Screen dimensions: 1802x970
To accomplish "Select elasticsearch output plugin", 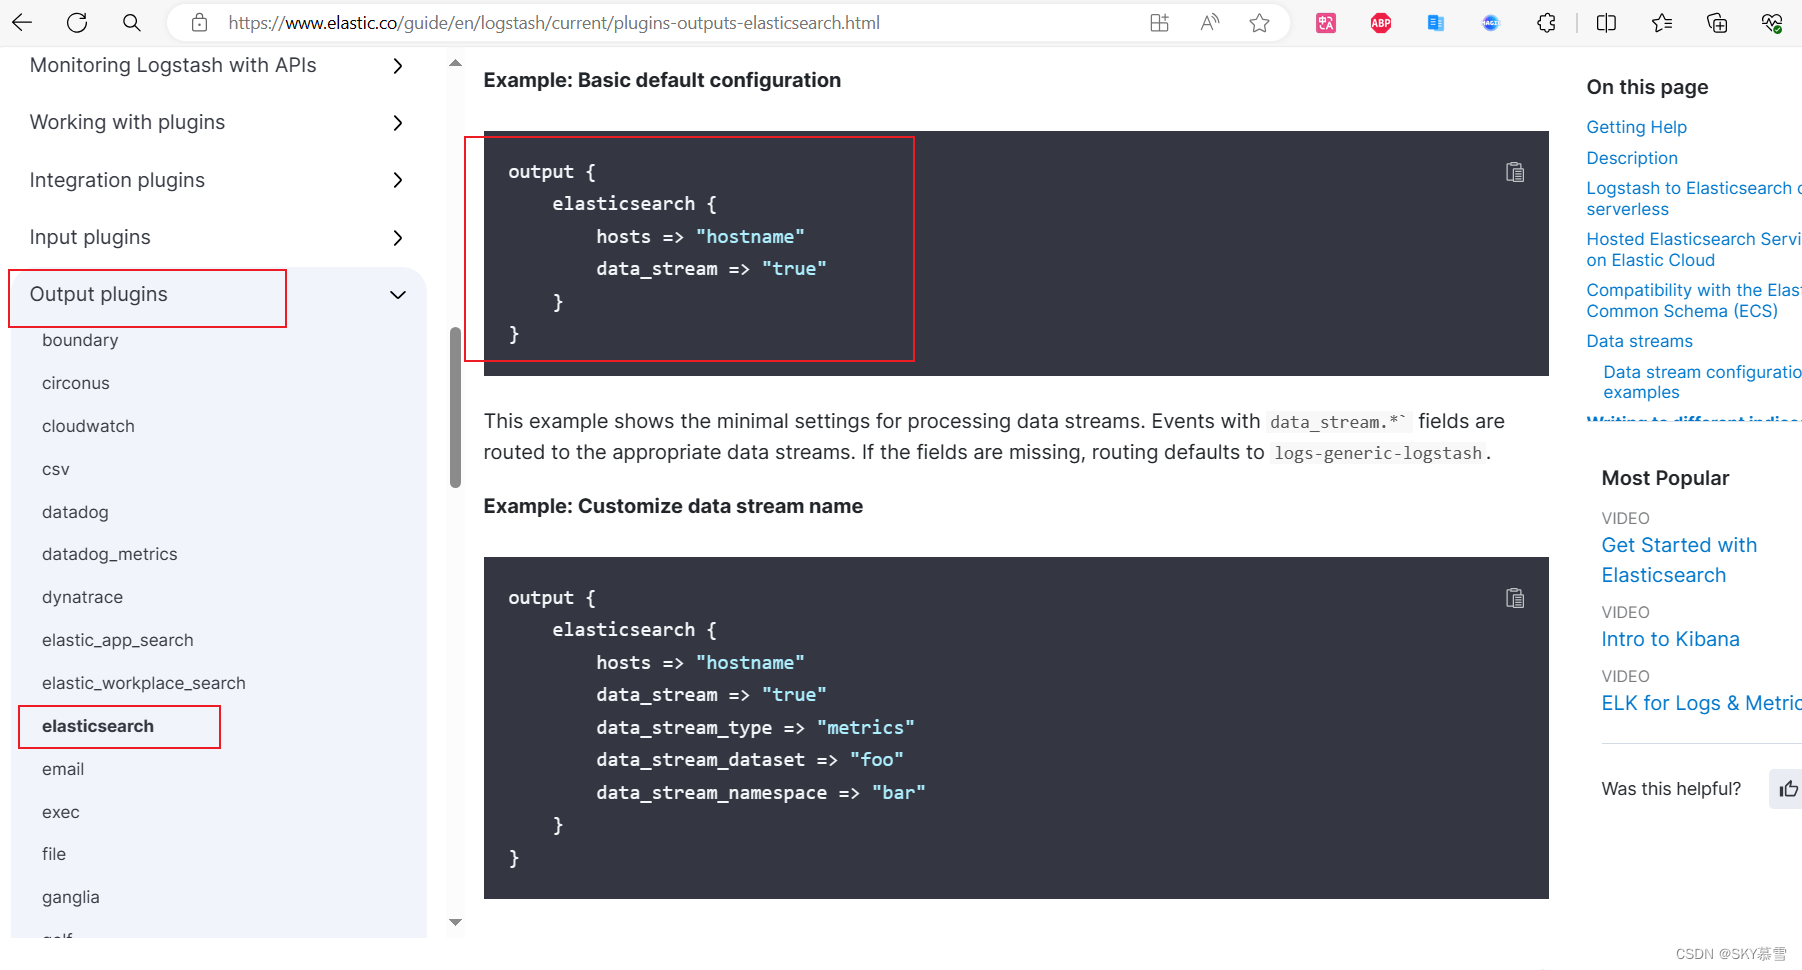I will coord(98,726).
